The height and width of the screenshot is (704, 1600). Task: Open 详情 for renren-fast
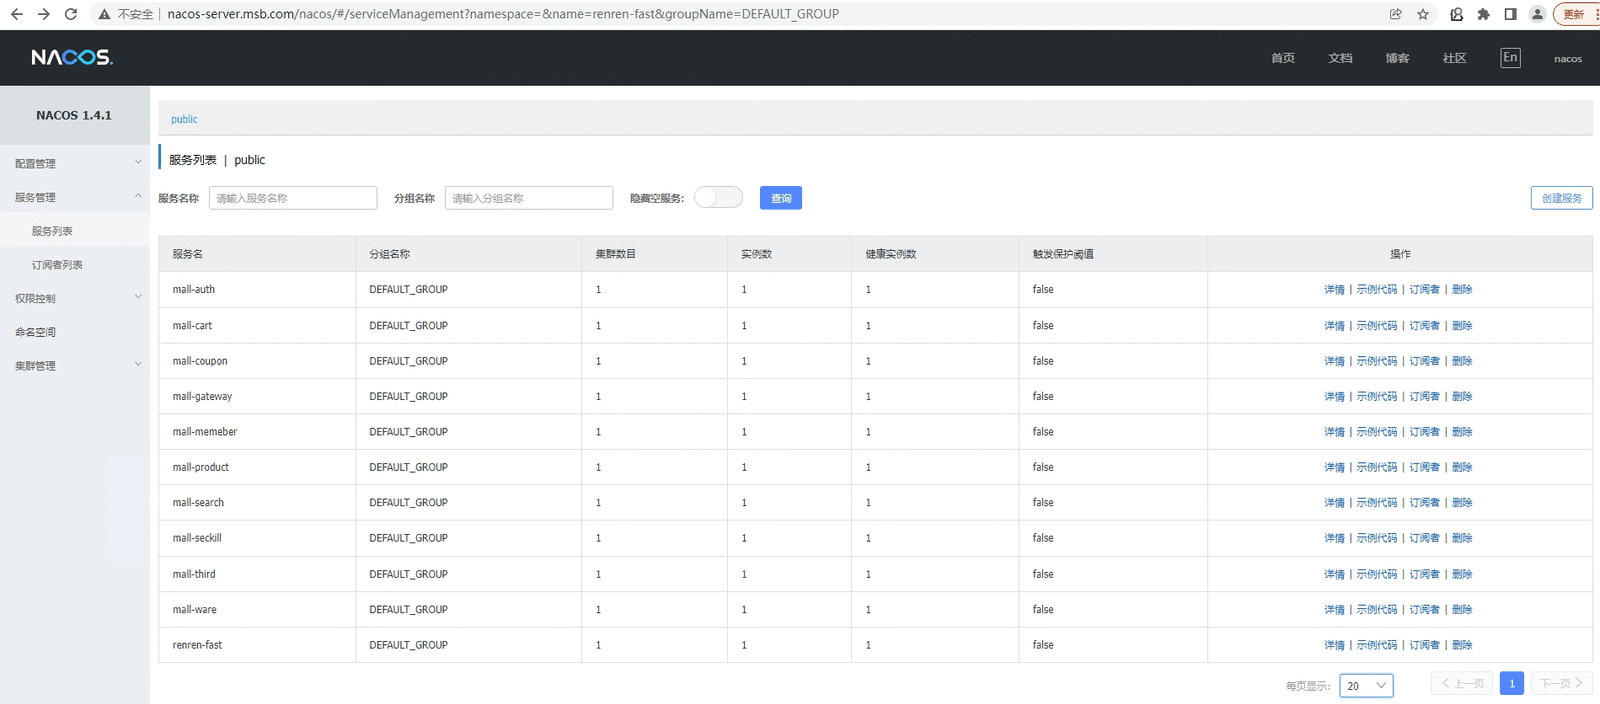tap(1334, 645)
